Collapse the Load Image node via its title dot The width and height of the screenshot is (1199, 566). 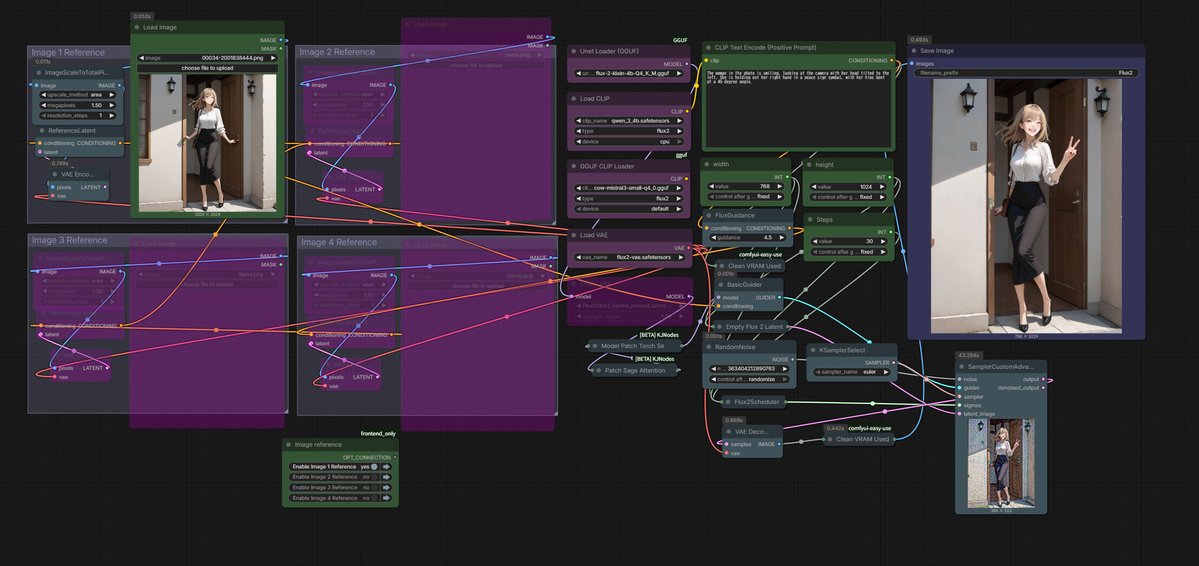(137, 28)
